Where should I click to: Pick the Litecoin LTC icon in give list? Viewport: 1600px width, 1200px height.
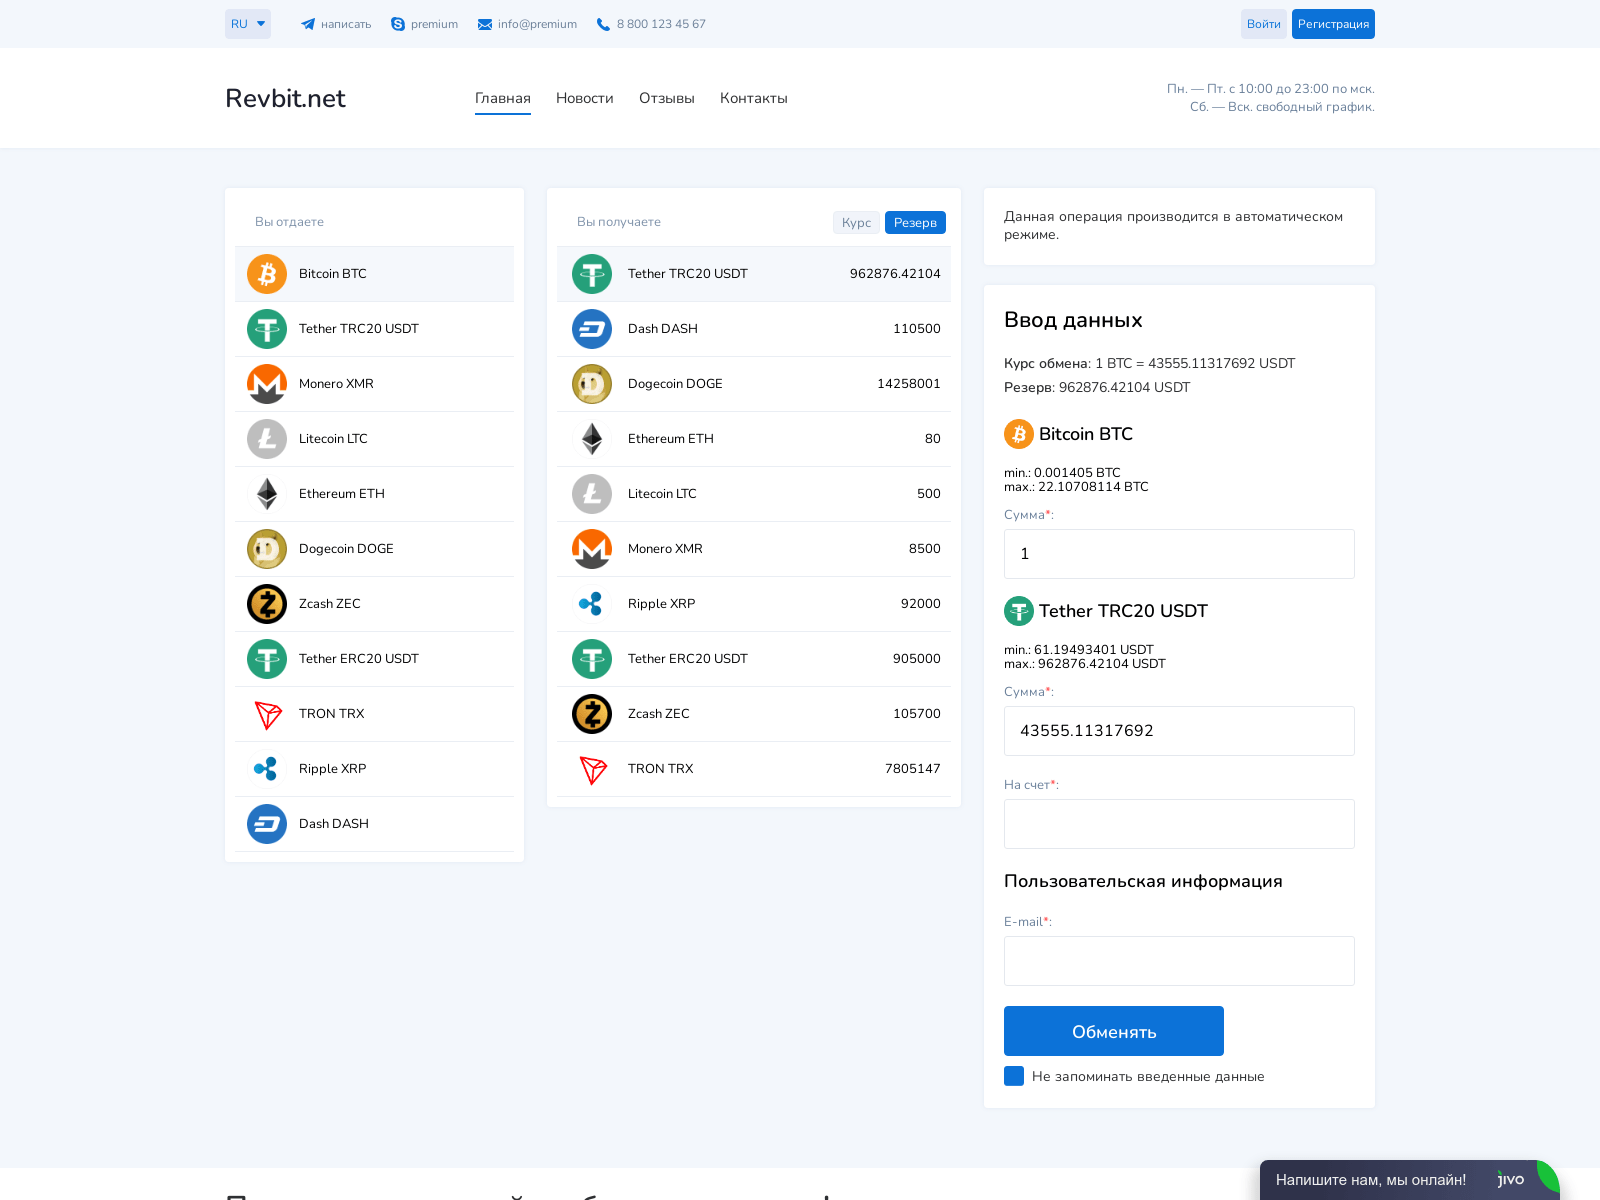267,439
